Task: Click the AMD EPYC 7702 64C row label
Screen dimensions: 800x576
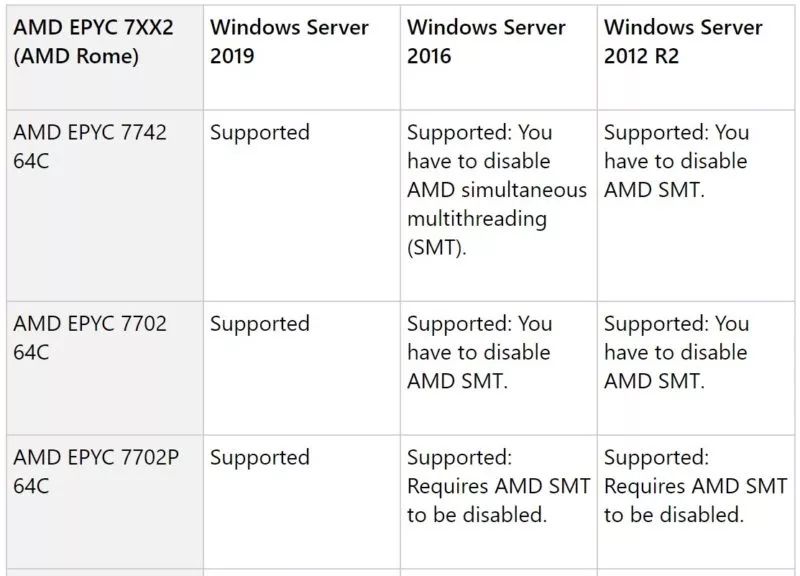Action: (x=90, y=338)
